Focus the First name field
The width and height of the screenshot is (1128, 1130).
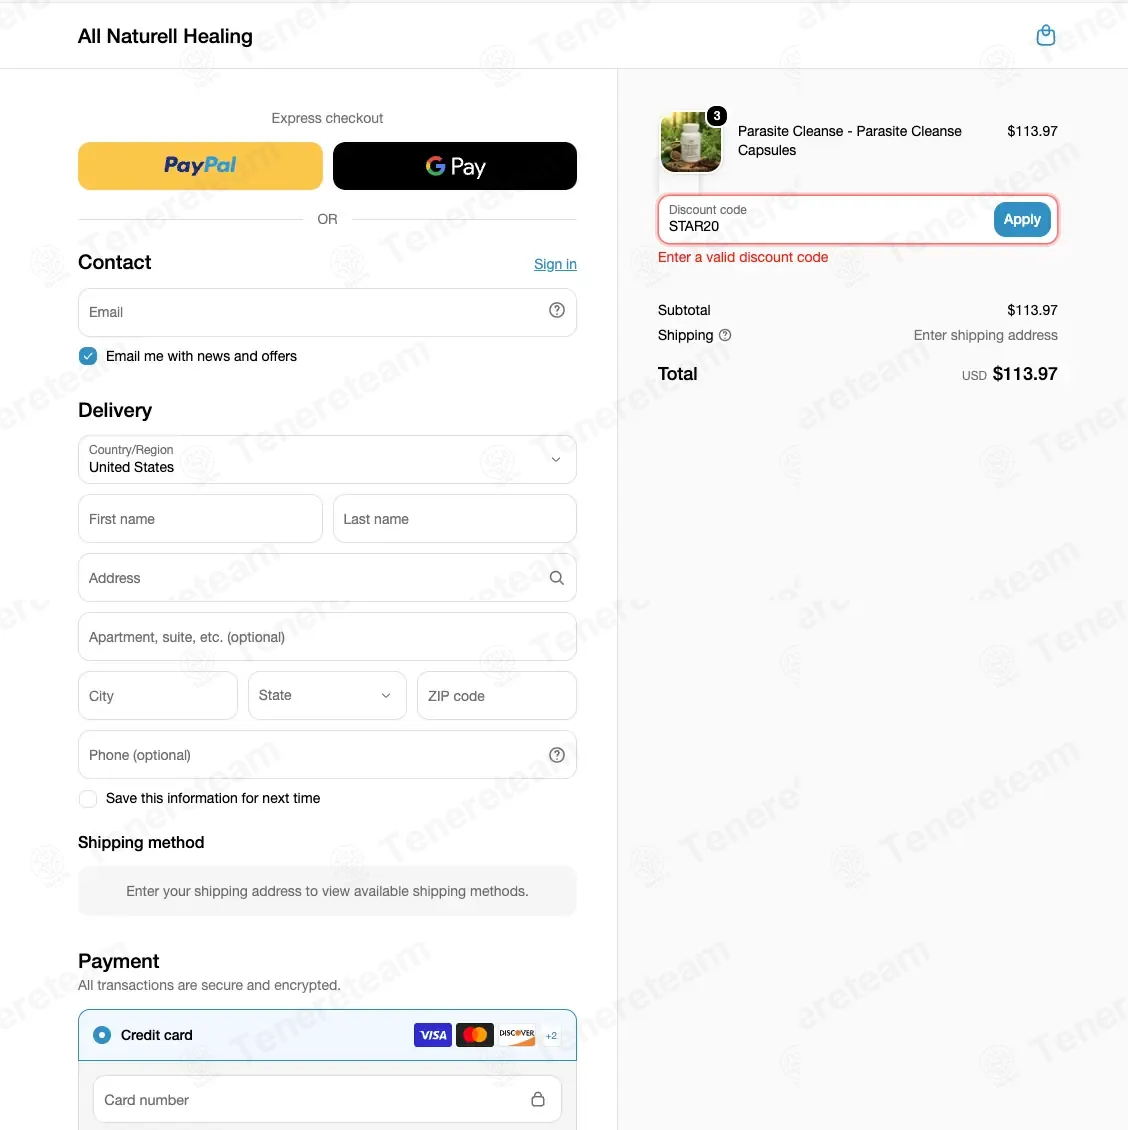coord(200,519)
